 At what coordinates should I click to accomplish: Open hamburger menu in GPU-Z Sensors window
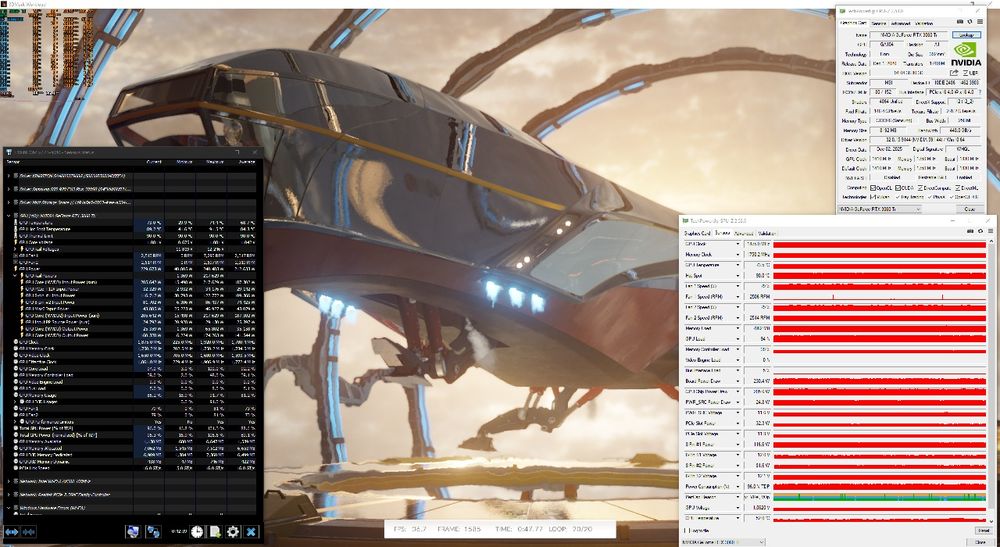(990, 231)
